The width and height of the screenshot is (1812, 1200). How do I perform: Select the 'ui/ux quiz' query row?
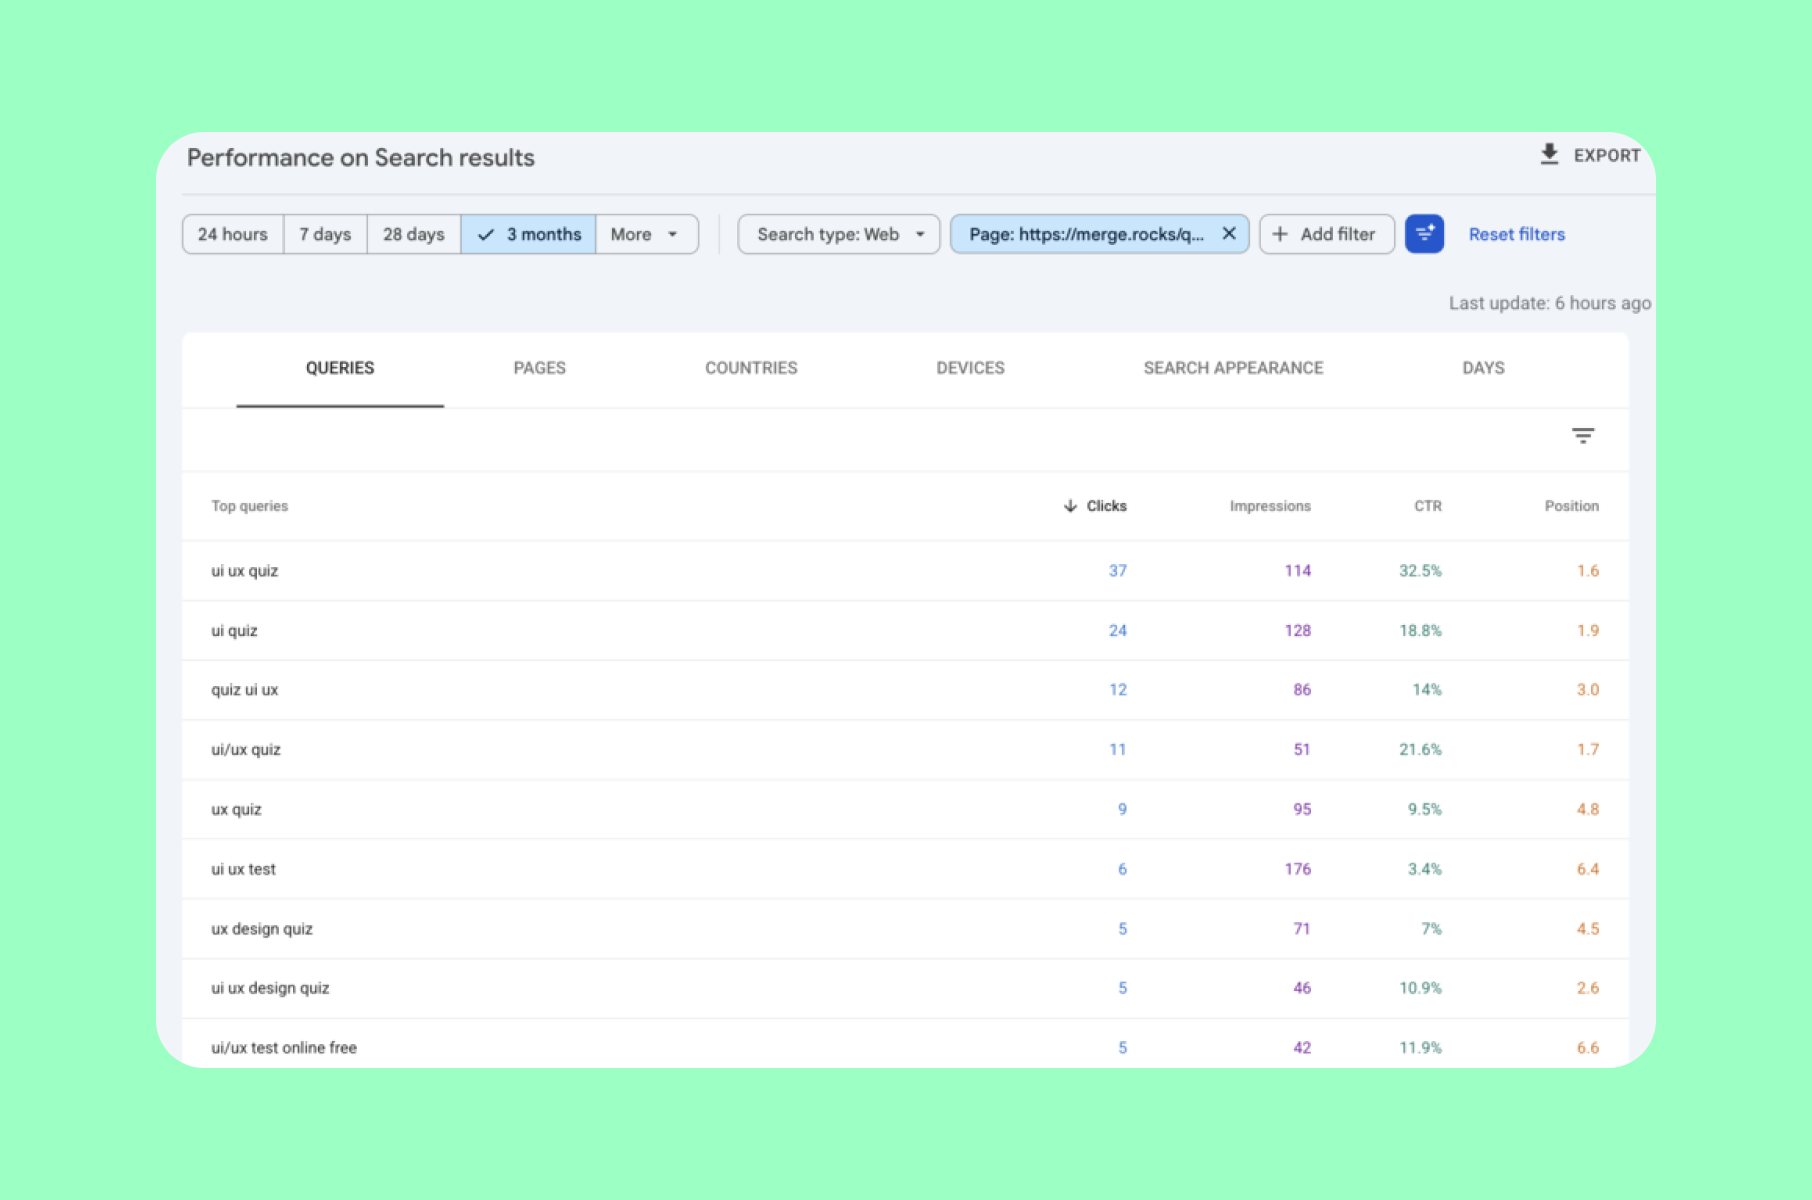(905, 750)
